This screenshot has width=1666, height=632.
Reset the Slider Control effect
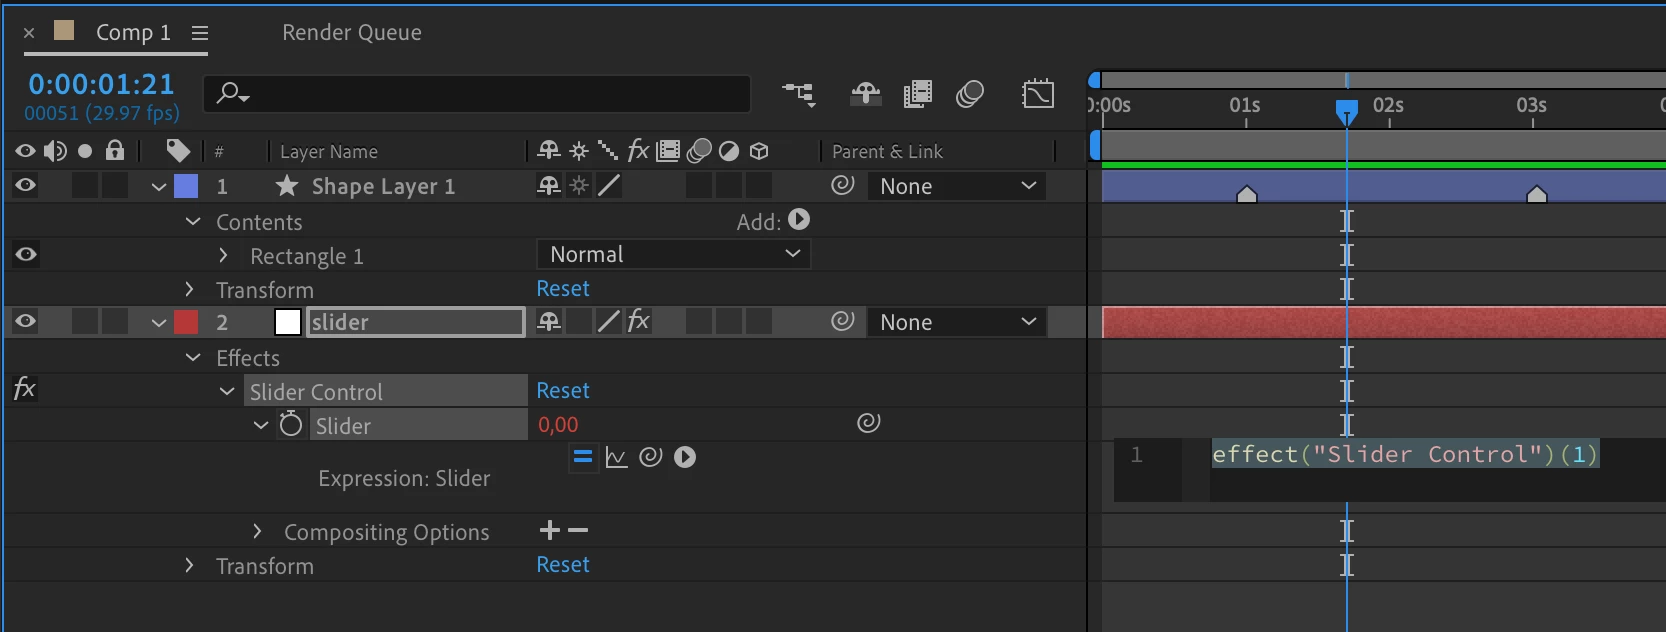point(563,390)
